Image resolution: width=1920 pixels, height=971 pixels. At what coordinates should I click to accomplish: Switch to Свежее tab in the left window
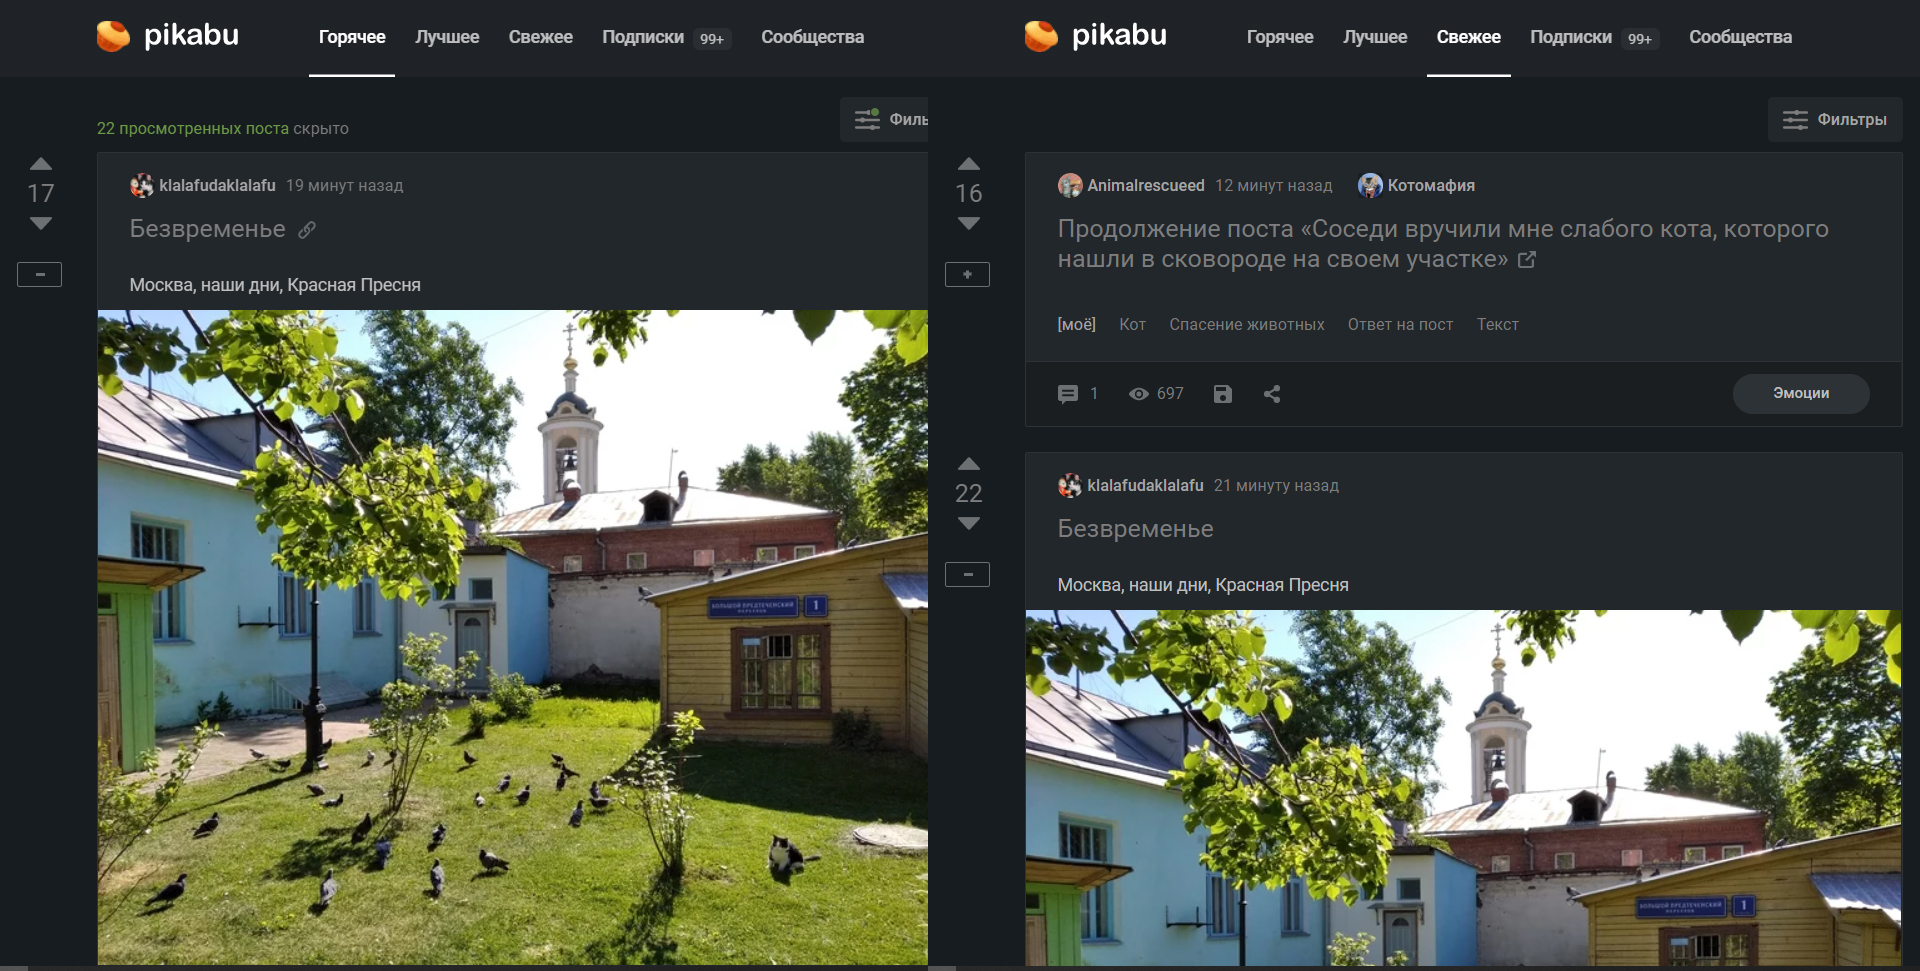(541, 37)
